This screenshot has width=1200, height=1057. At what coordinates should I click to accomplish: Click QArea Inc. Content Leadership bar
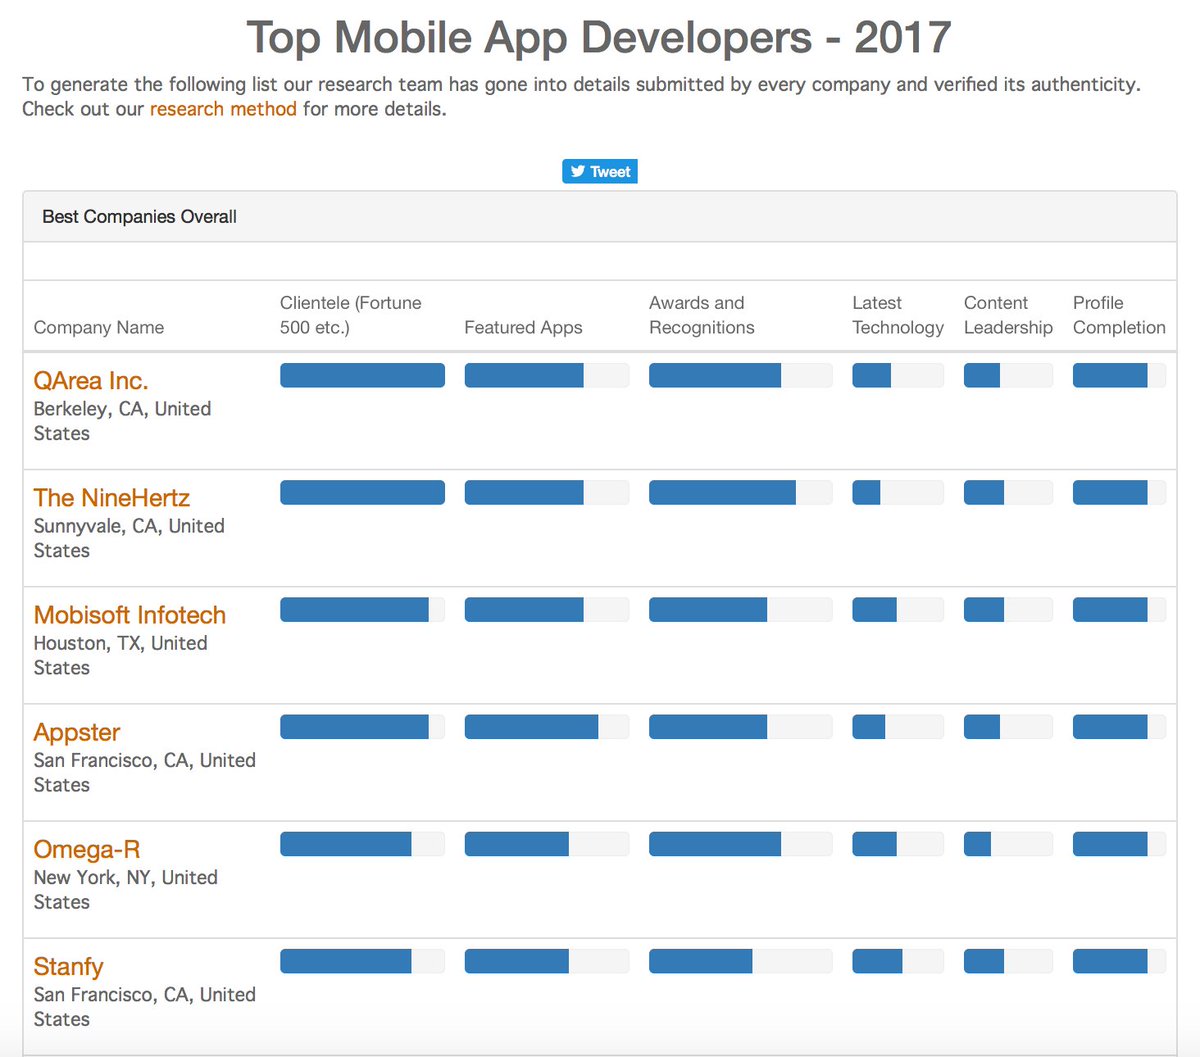click(x=1008, y=375)
